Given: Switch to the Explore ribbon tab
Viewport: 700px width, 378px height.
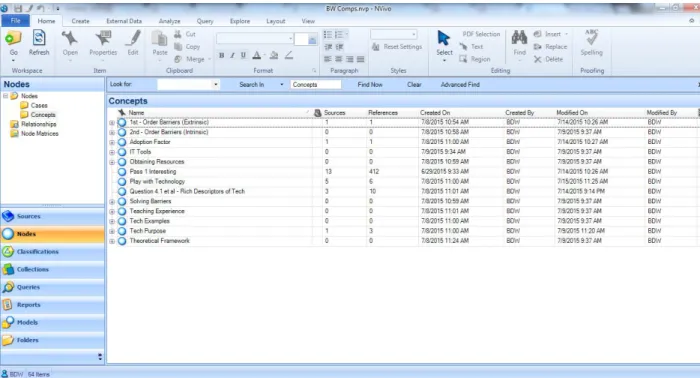Looking at the screenshot, I should click(x=240, y=21).
